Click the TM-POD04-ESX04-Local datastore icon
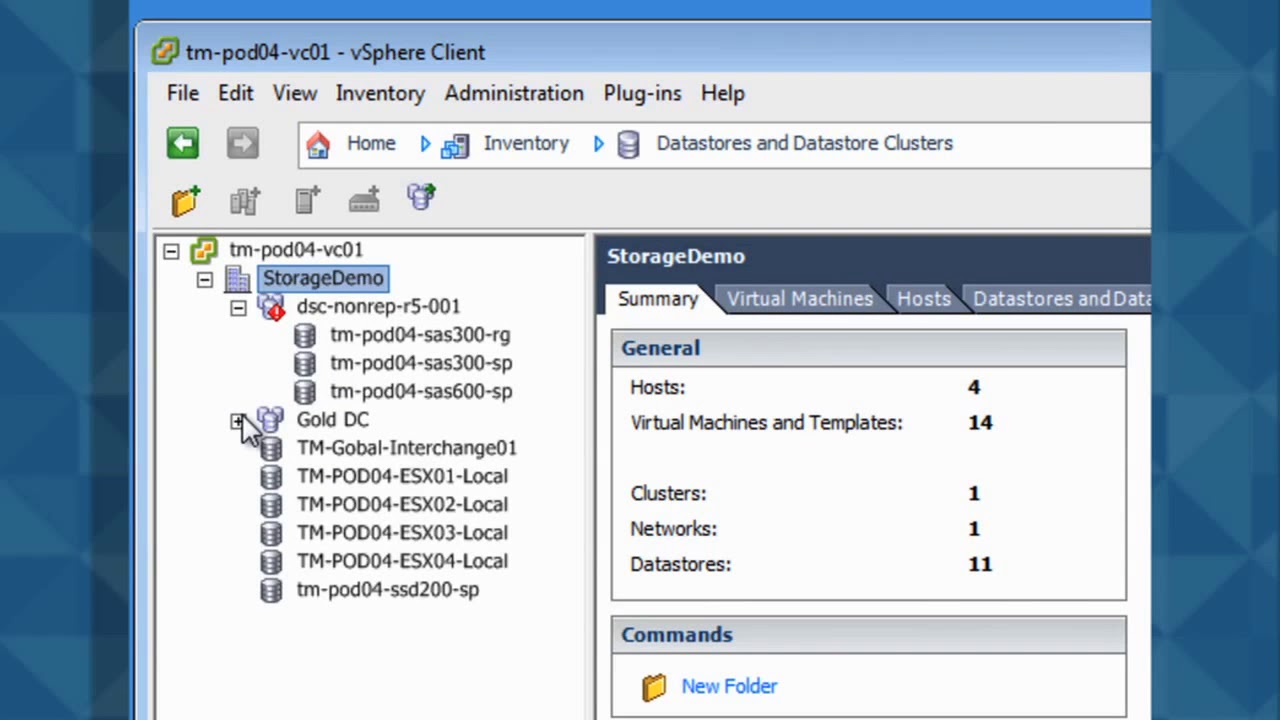Screen dimensions: 1280x720 click(x=271, y=561)
